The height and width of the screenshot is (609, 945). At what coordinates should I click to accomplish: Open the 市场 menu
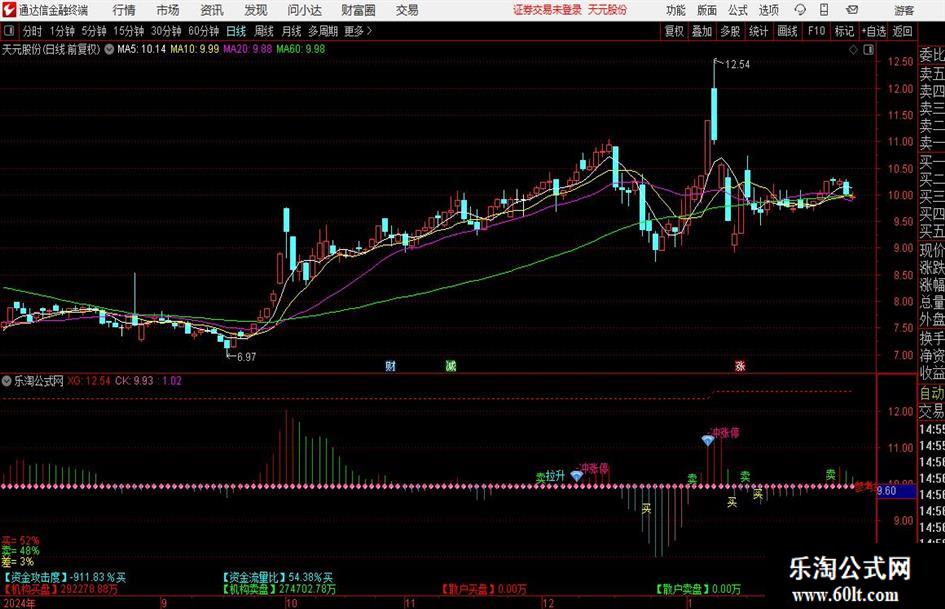(168, 10)
